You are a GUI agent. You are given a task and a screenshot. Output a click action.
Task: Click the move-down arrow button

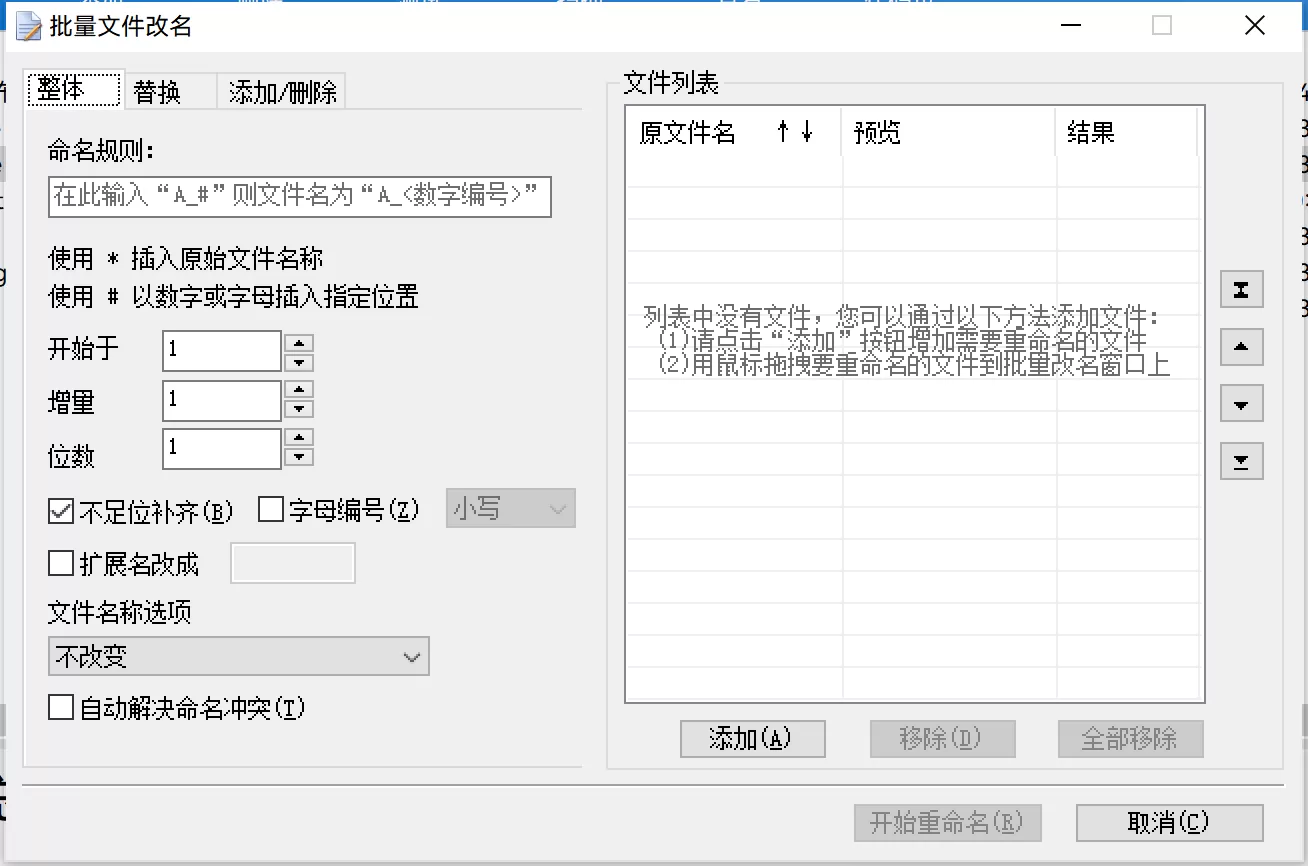tap(1242, 405)
